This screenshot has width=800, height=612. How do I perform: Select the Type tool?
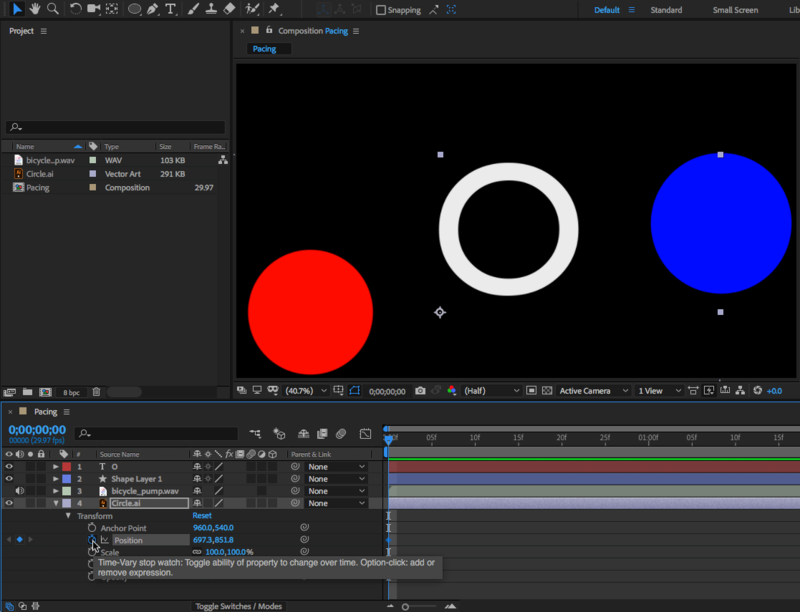point(171,9)
